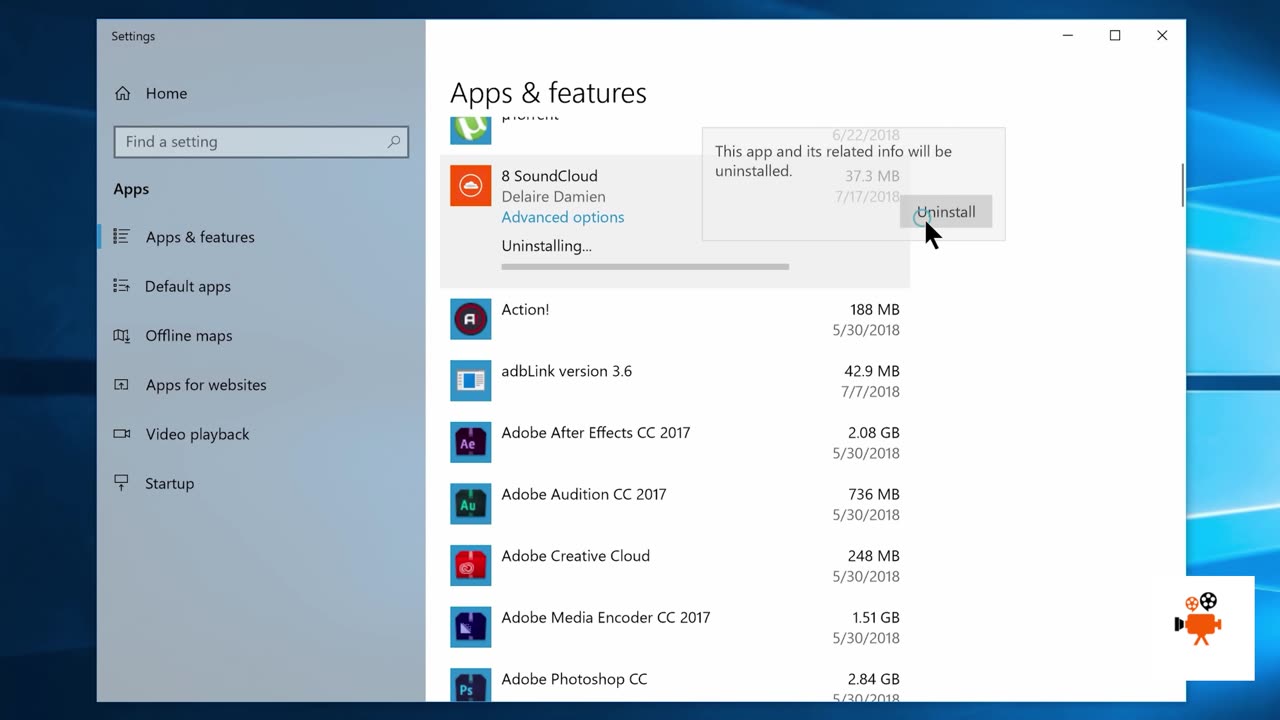Select the Offline maps sidebar icon
The height and width of the screenshot is (720, 1280).
[x=122, y=336]
